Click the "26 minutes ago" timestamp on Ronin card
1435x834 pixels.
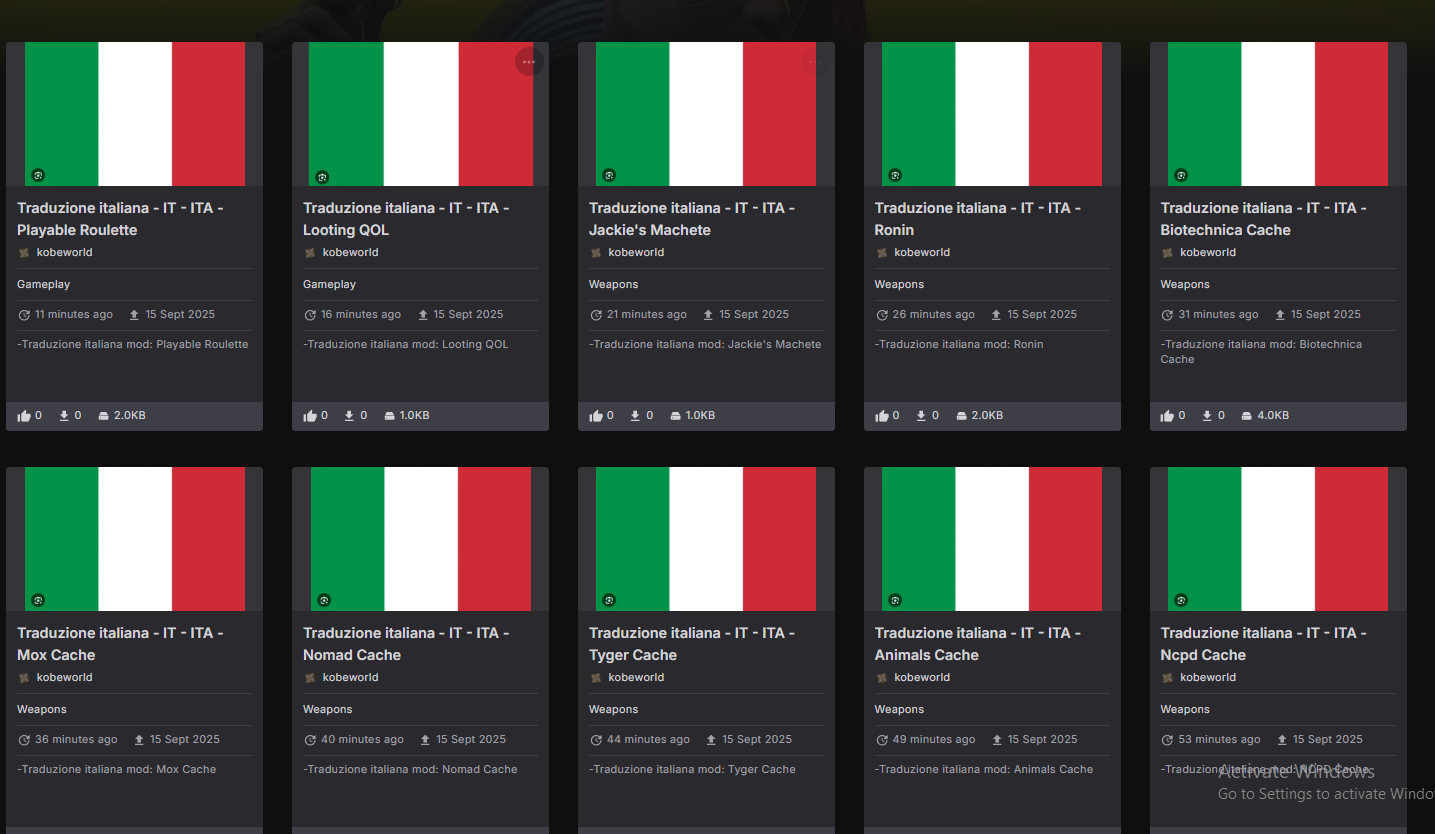coord(934,315)
